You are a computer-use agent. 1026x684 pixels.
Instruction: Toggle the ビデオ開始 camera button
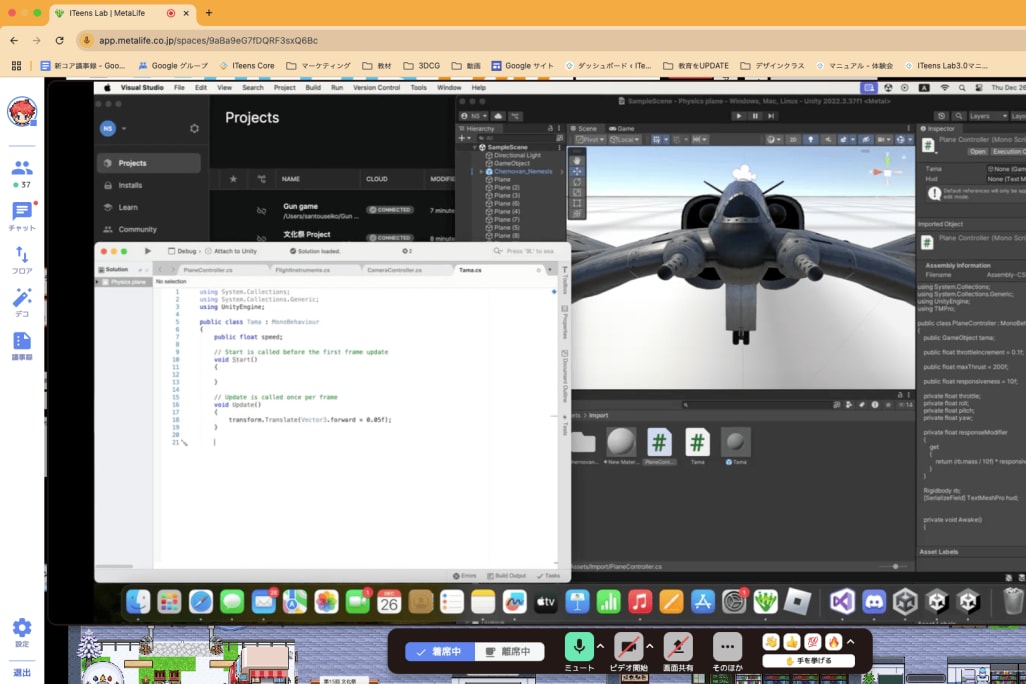630,649
